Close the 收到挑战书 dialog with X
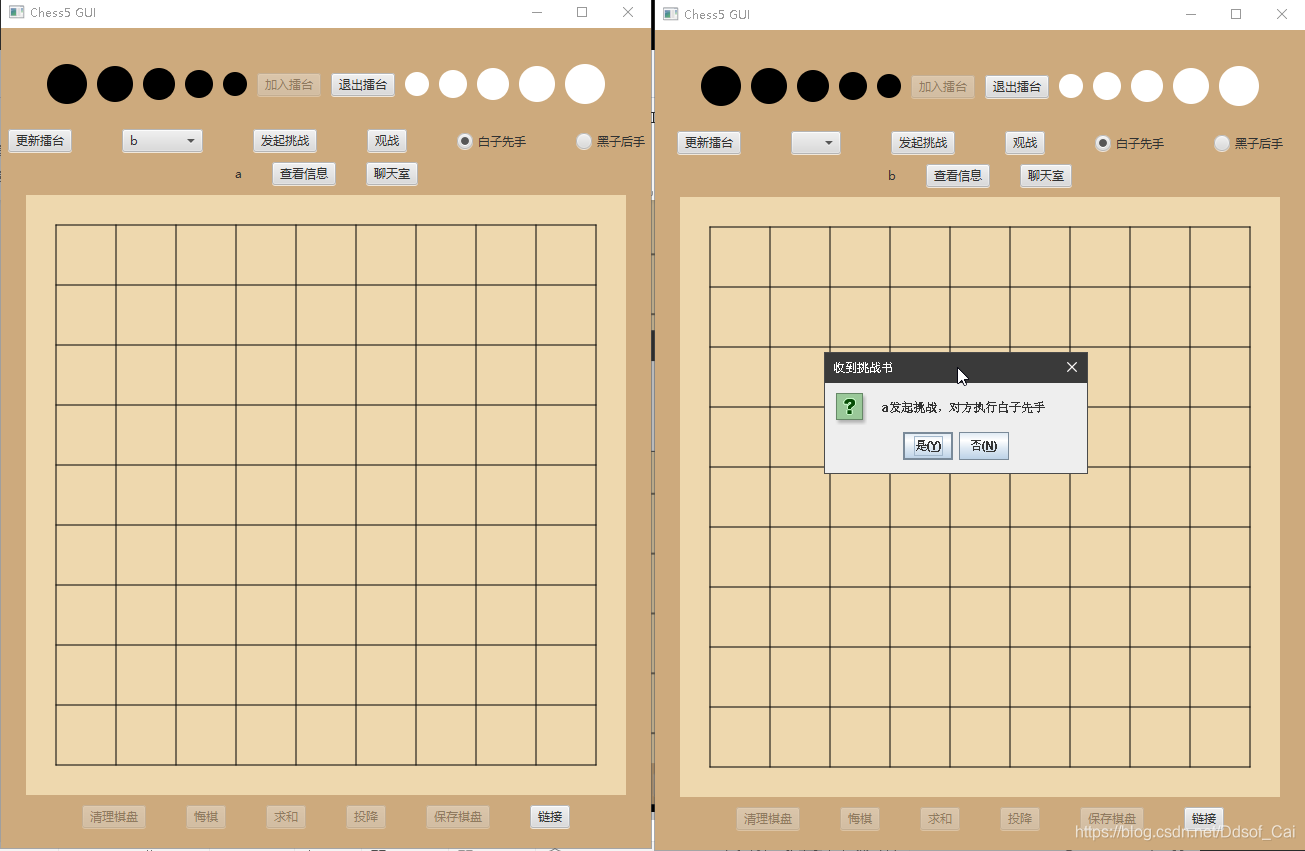1305x851 pixels. pos(1072,367)
